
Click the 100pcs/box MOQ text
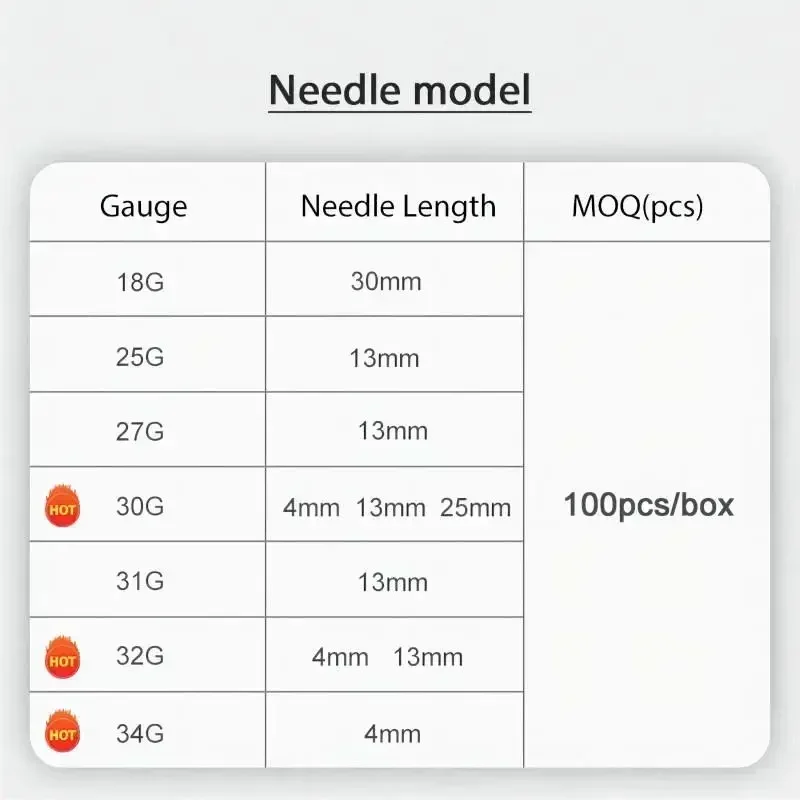coord(648,505)
